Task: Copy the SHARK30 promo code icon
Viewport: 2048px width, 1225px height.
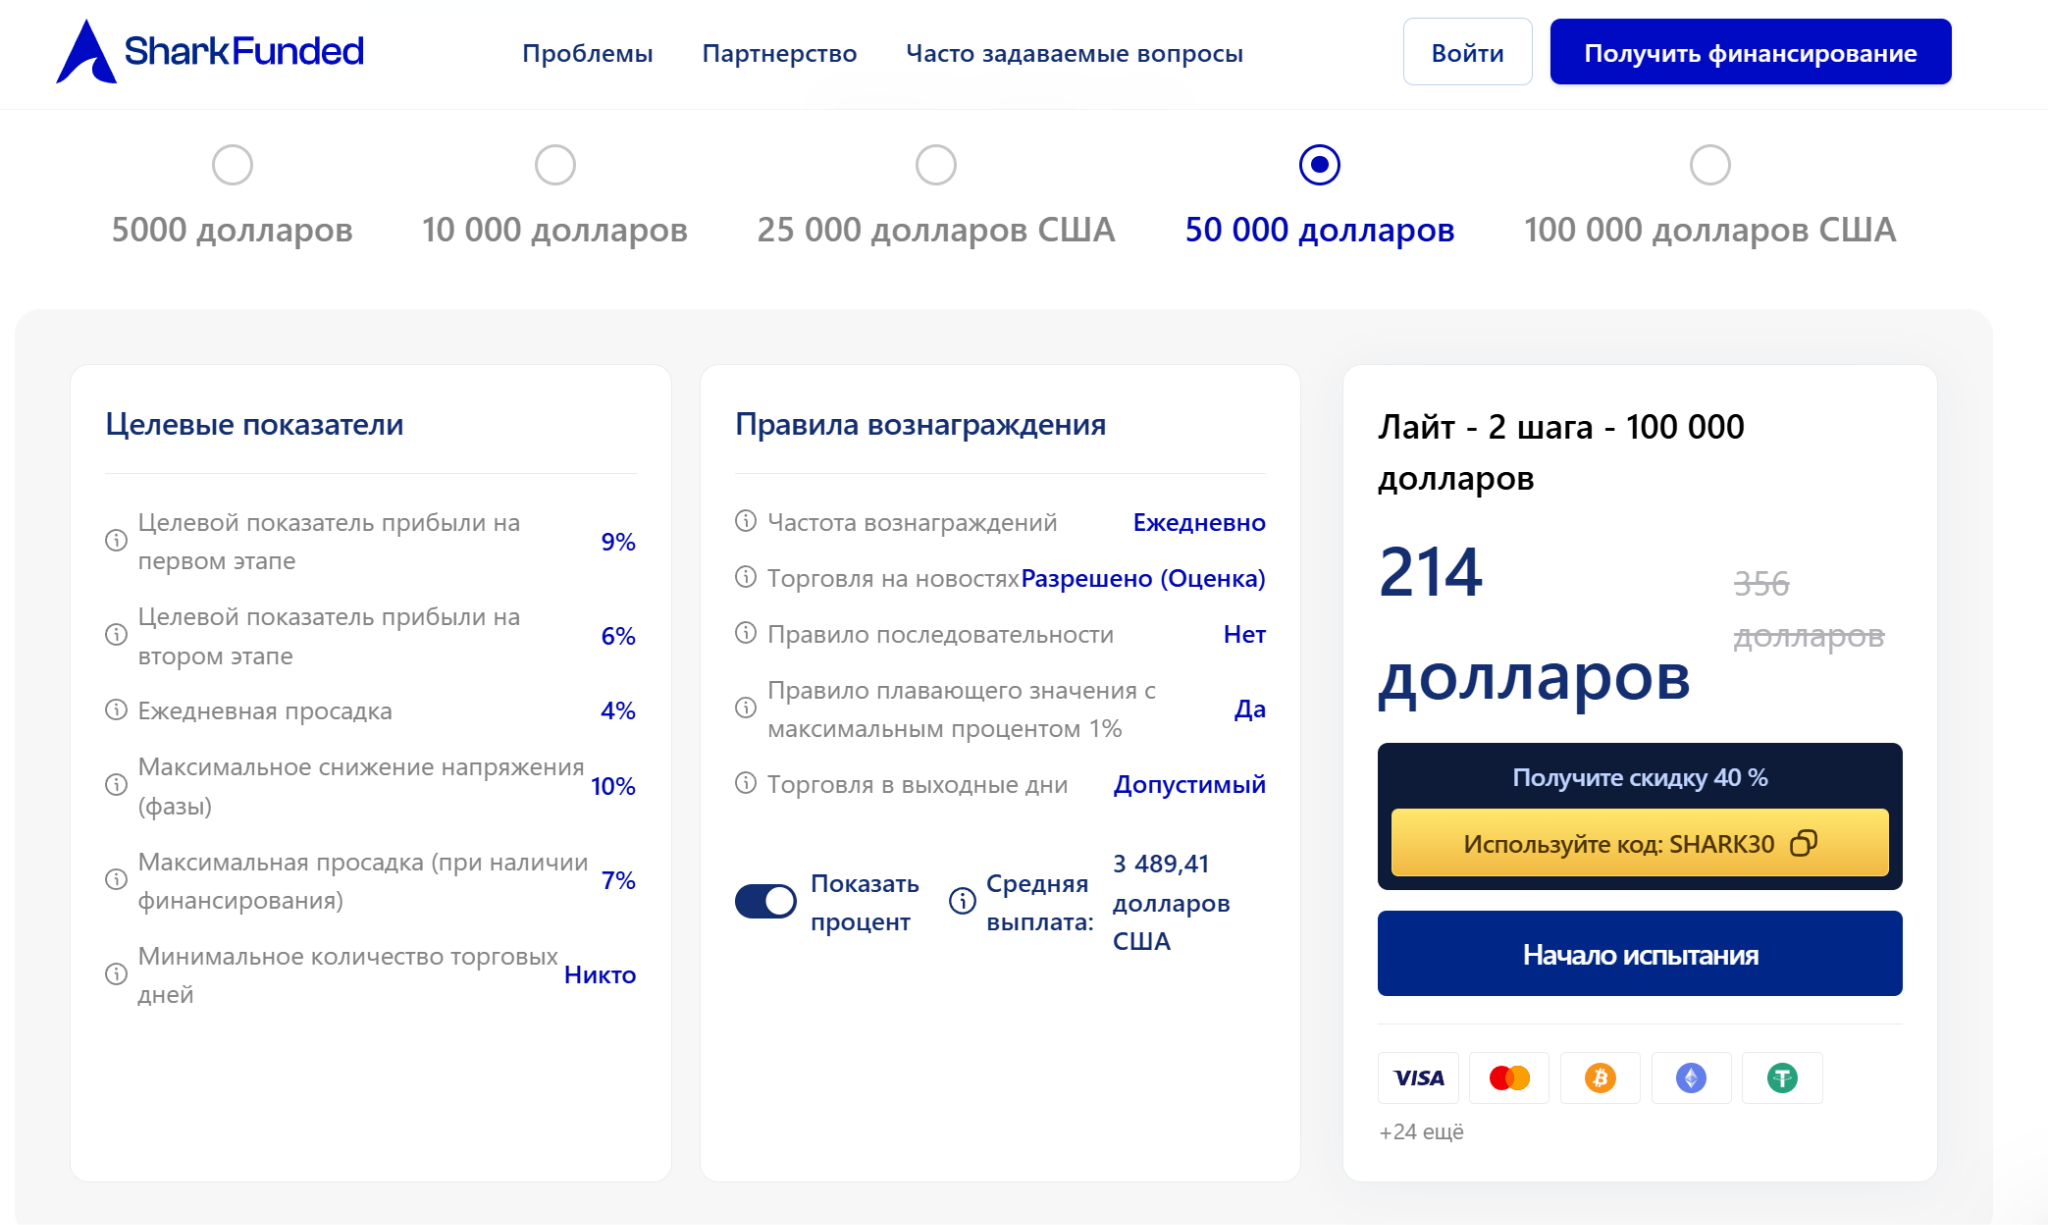Action: (1803, 843)
